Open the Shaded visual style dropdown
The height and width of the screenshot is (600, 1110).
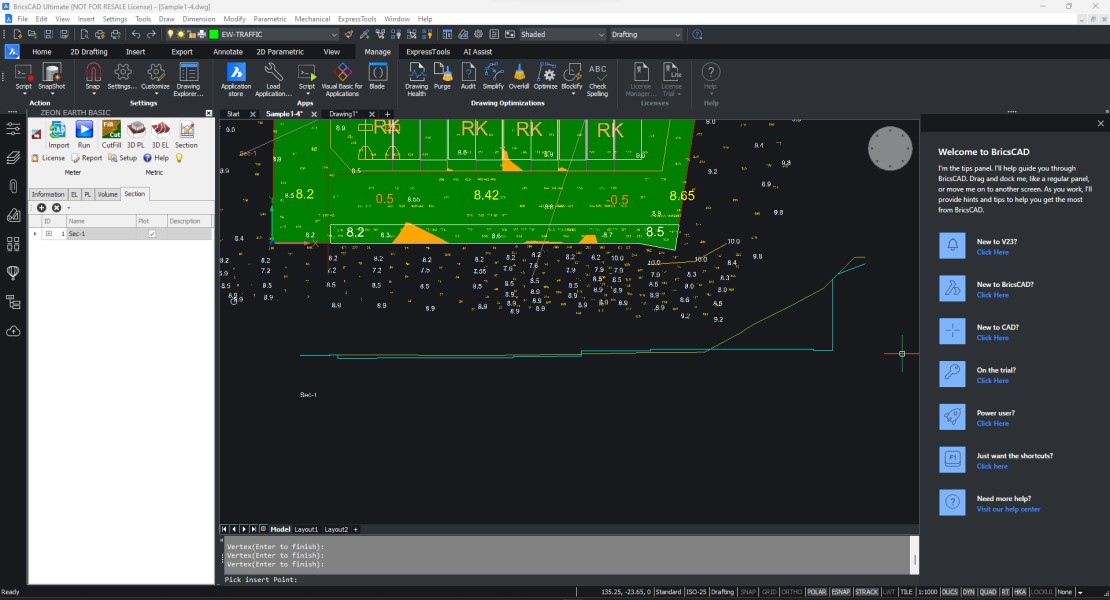(600, 33)
